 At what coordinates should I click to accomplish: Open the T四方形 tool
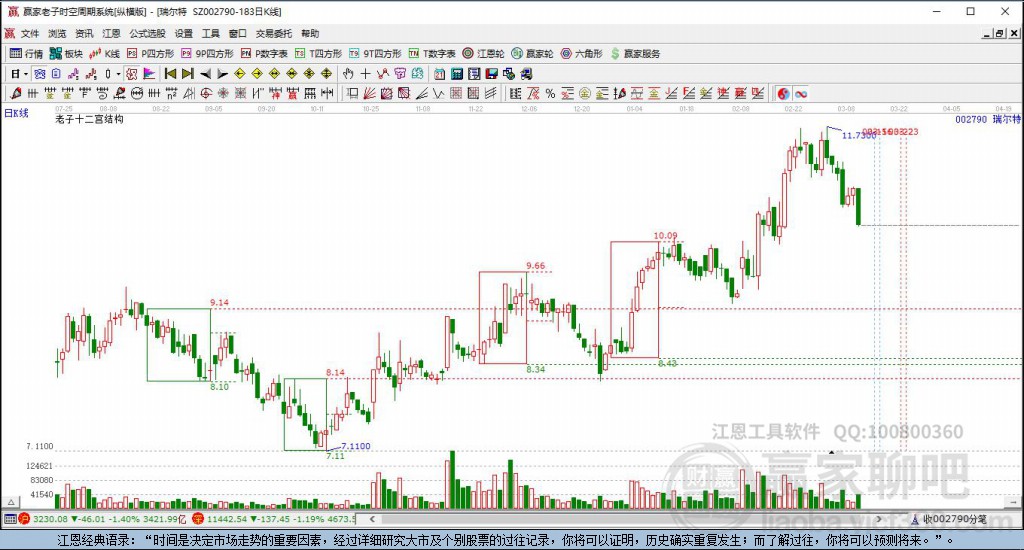click(x=318, y=54)
